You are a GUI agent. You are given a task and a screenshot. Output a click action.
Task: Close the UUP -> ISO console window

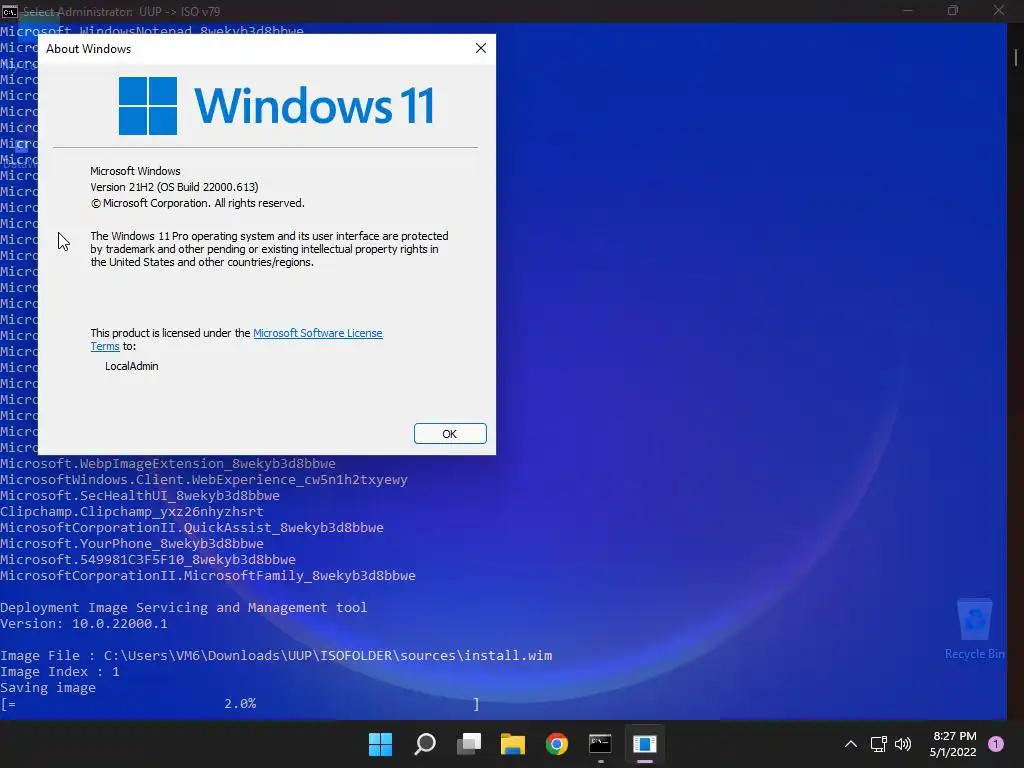[999, 10]
